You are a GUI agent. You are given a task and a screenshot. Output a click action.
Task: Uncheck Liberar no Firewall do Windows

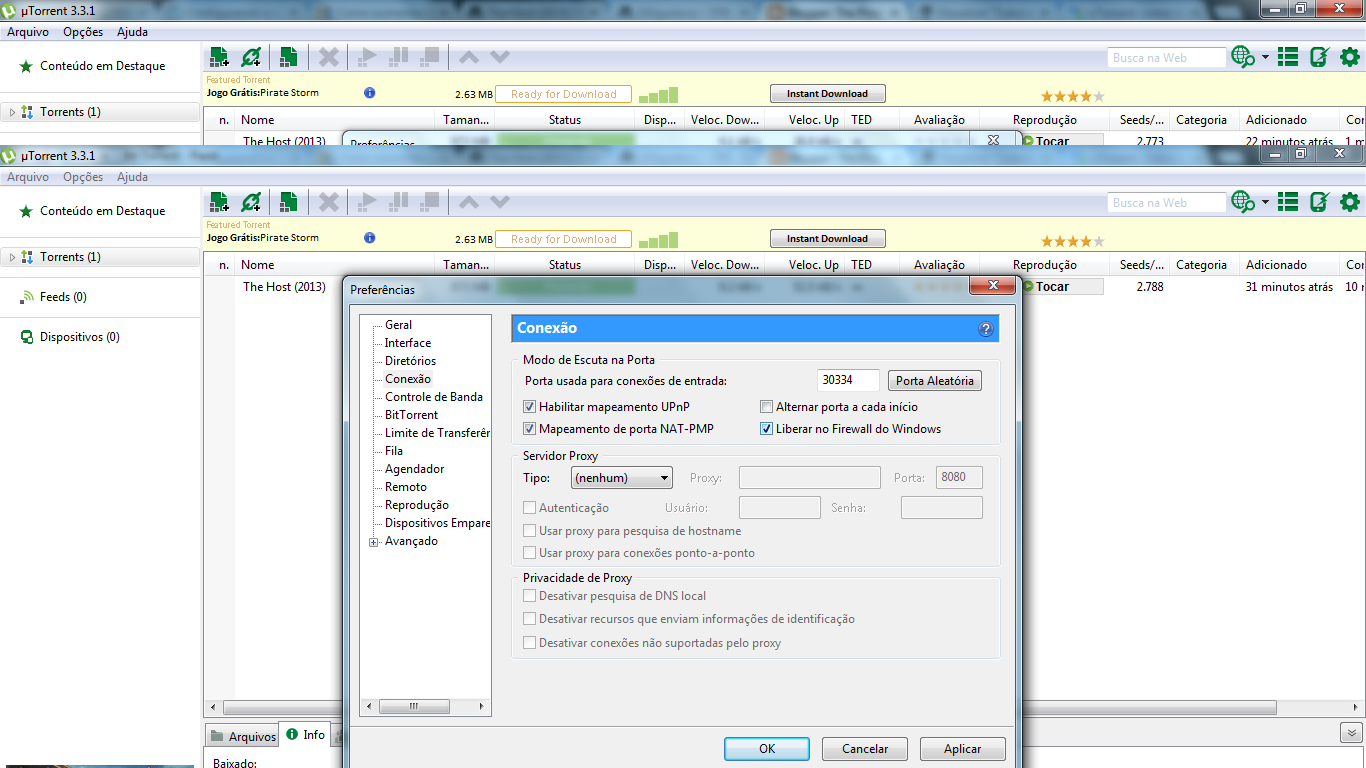point(767,429)
